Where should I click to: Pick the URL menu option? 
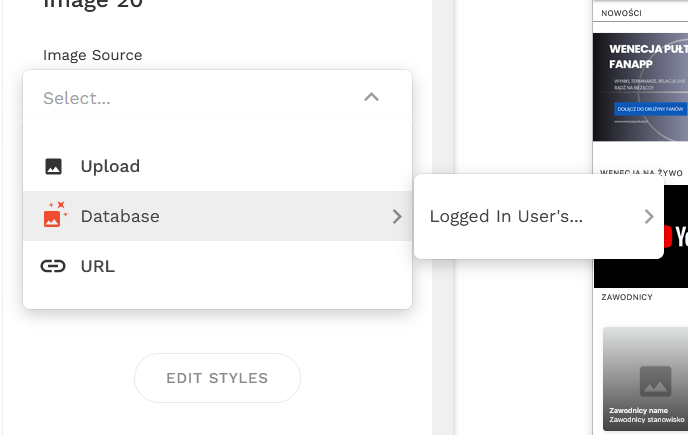click(218, 266)
